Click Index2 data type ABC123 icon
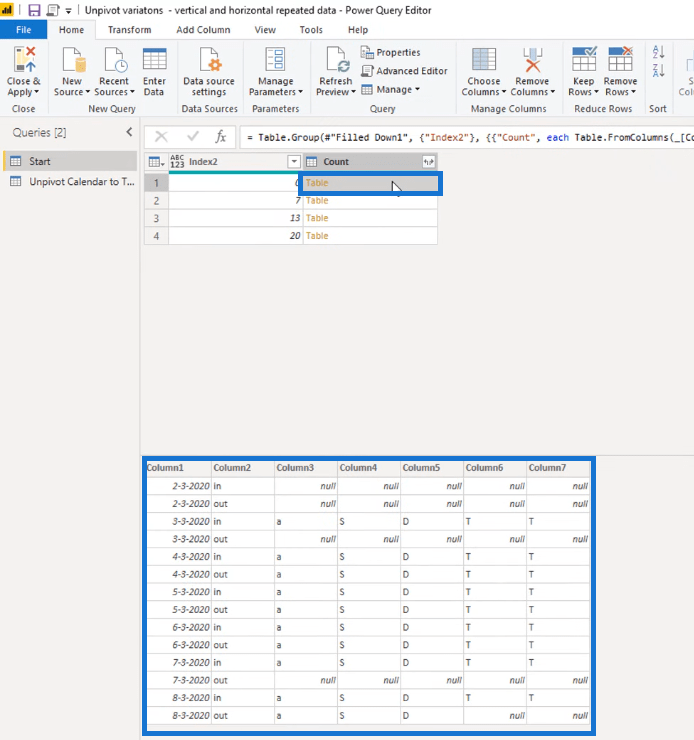 coord(177,161)
